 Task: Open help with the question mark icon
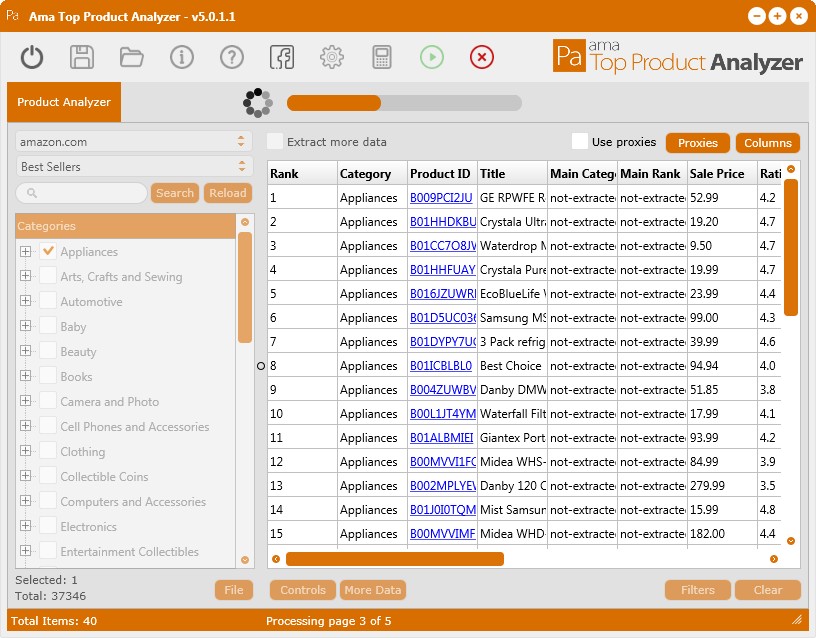232,57
